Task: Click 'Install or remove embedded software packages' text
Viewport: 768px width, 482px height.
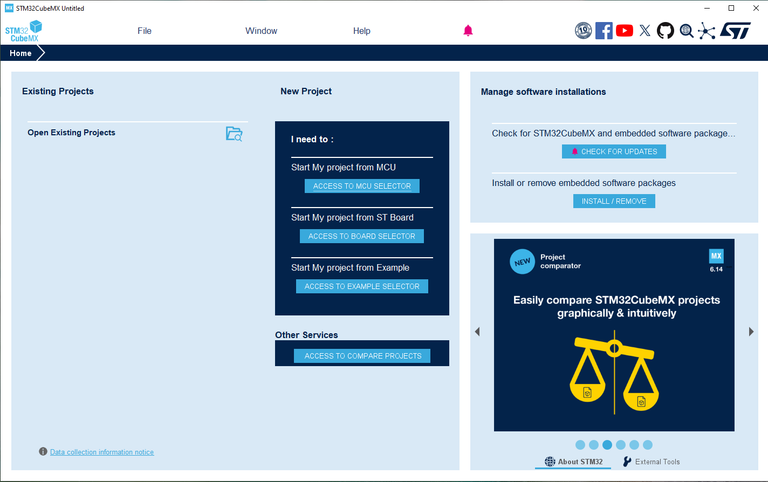Action: pyautogui.click(x=584, y=183)
